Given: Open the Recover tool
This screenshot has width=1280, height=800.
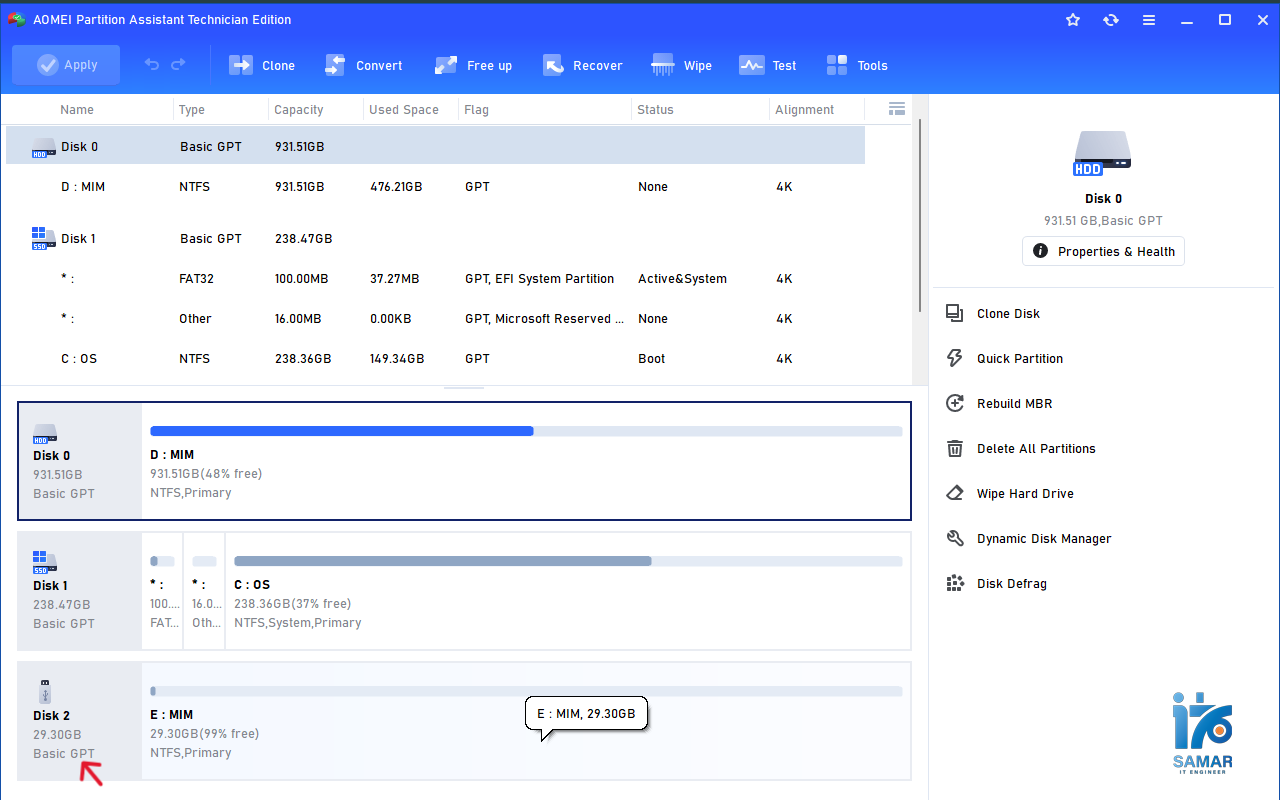Looking at the screenshot, I should [582, 66].
